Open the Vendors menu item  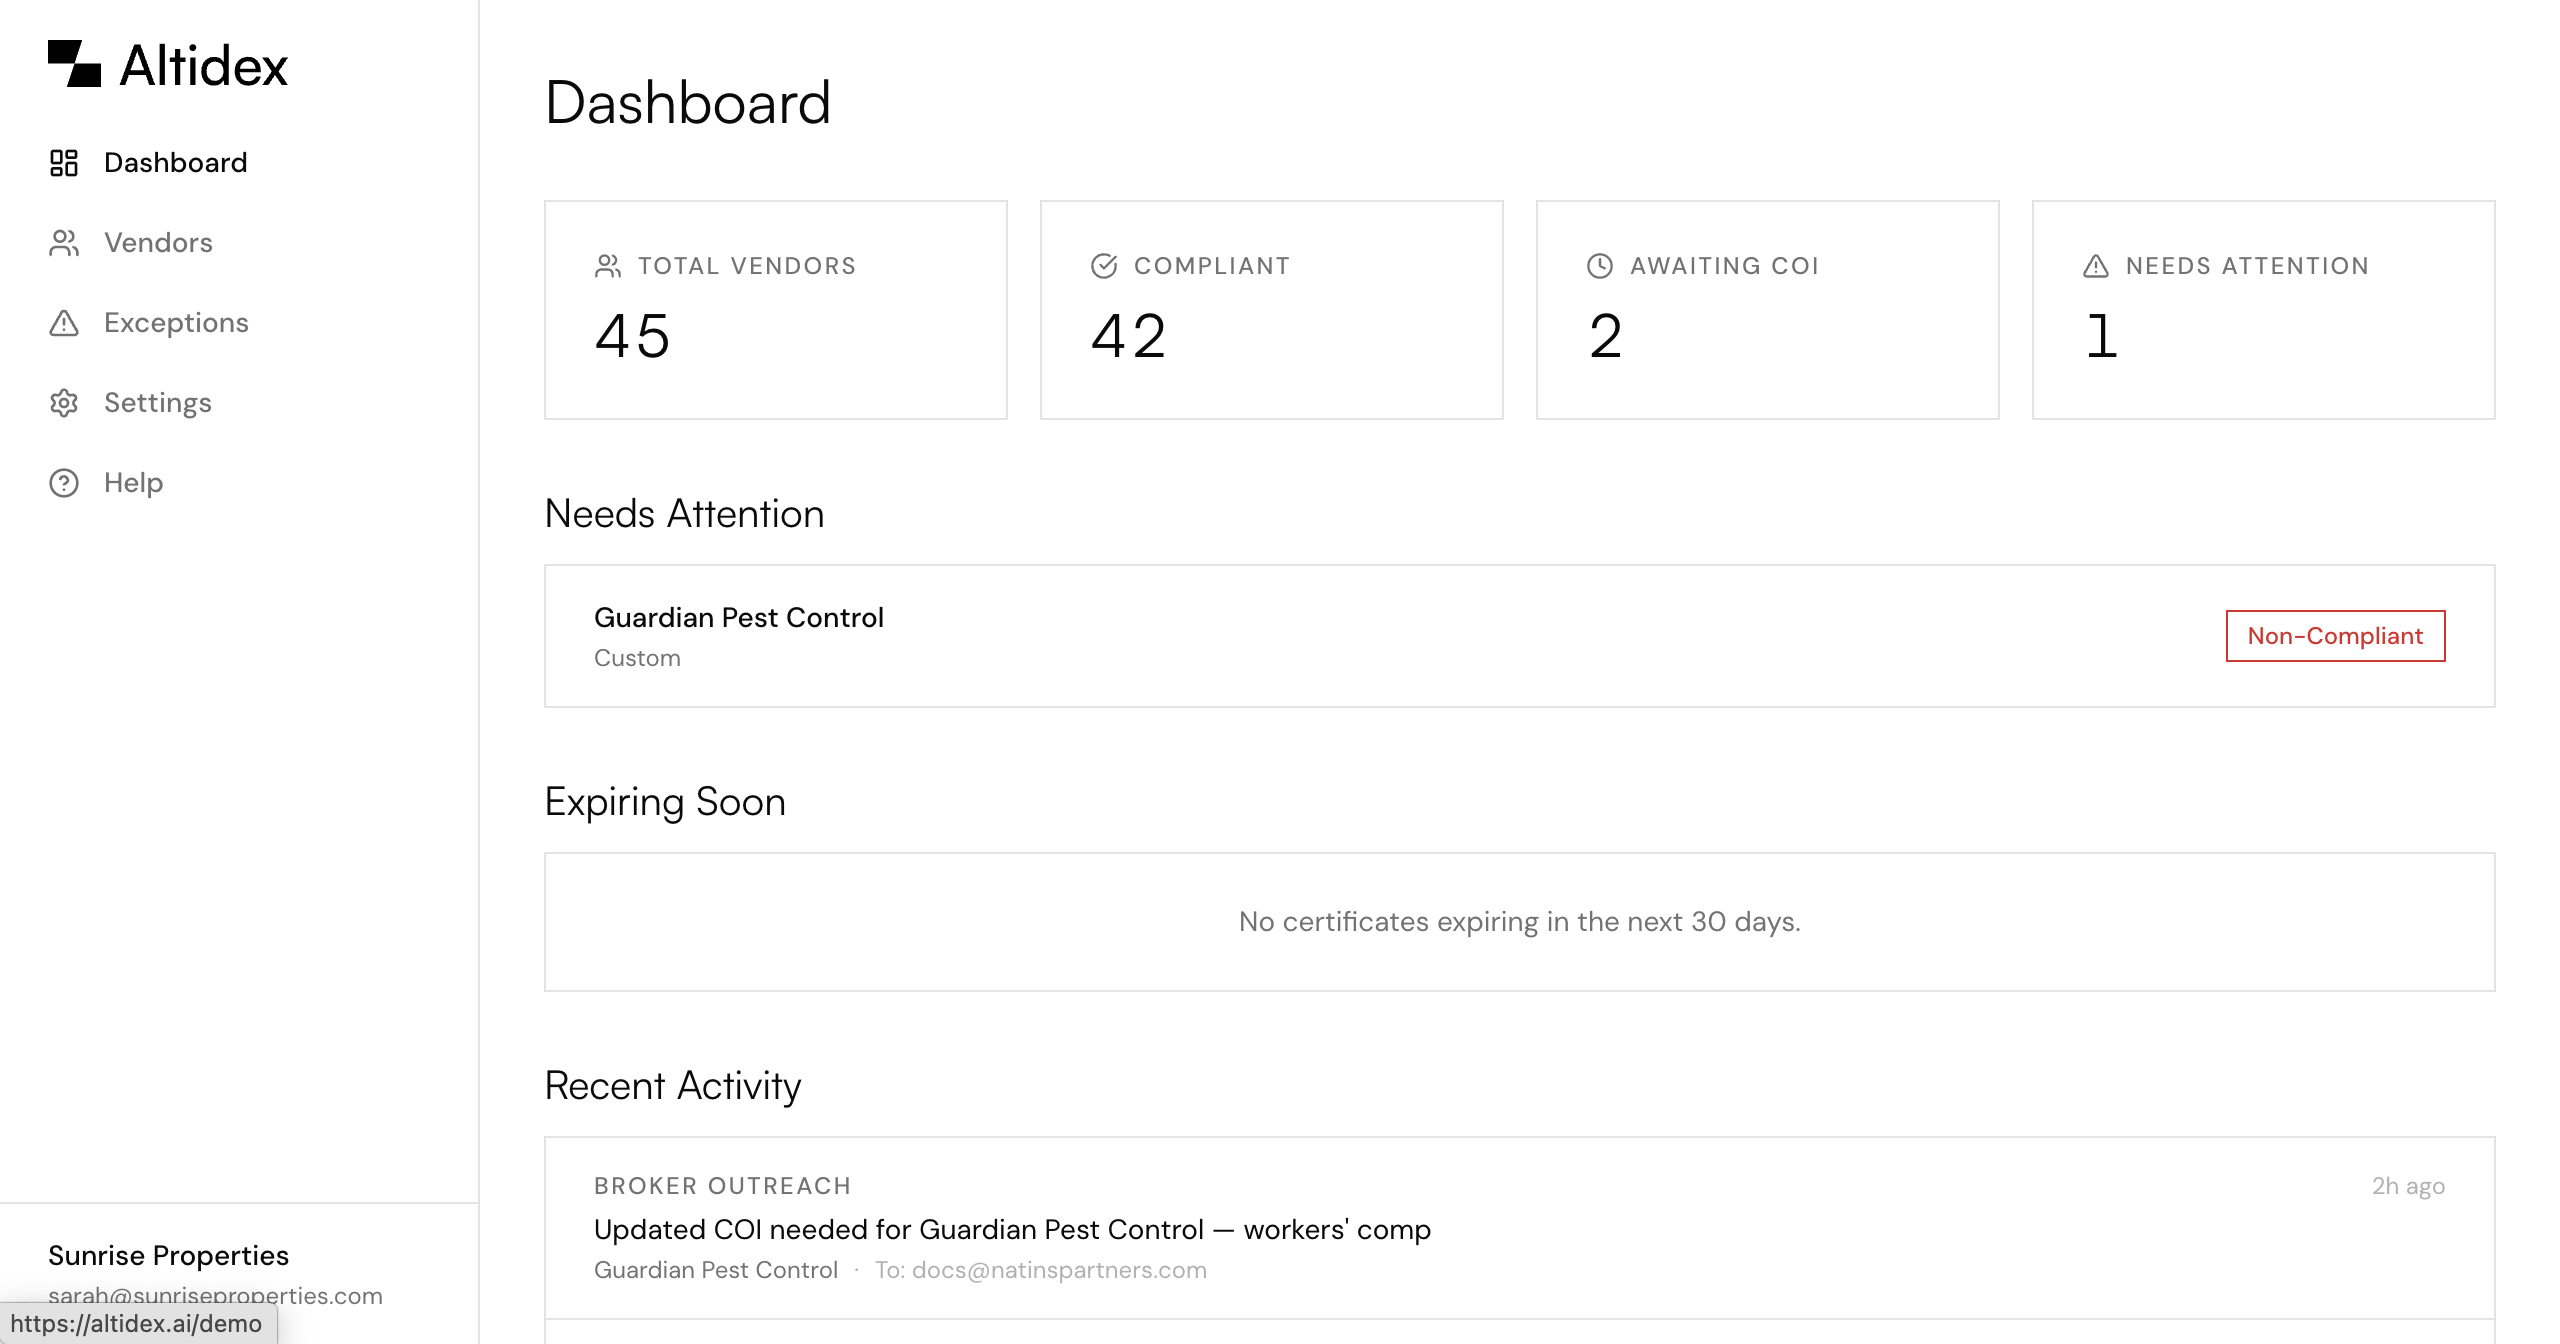(x=158, y=243)
